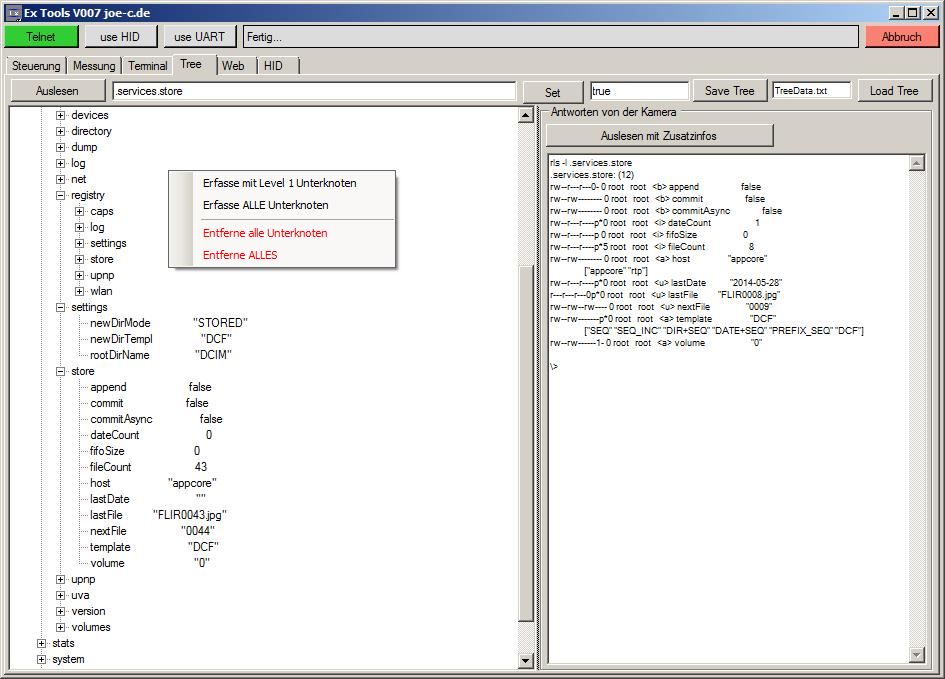
Task: Click the .services.store path input field
Action: point(314,91)
